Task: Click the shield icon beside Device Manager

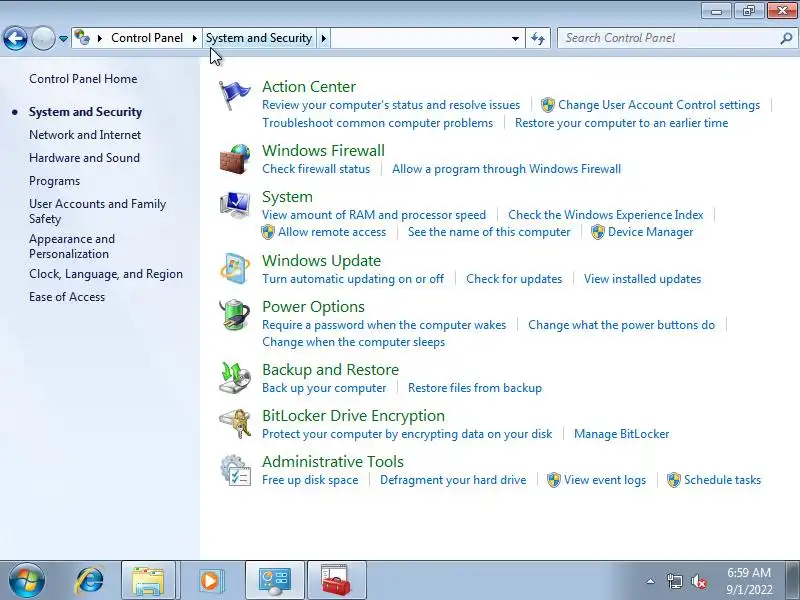Action: (597, 232)
